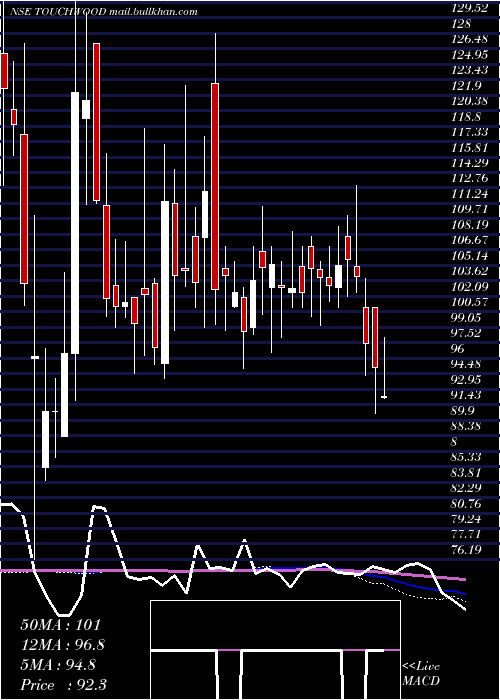The image size is (500, 700).
Task: Select the 5MA : 94.8 readout
Action: click(x=58, y=665)
